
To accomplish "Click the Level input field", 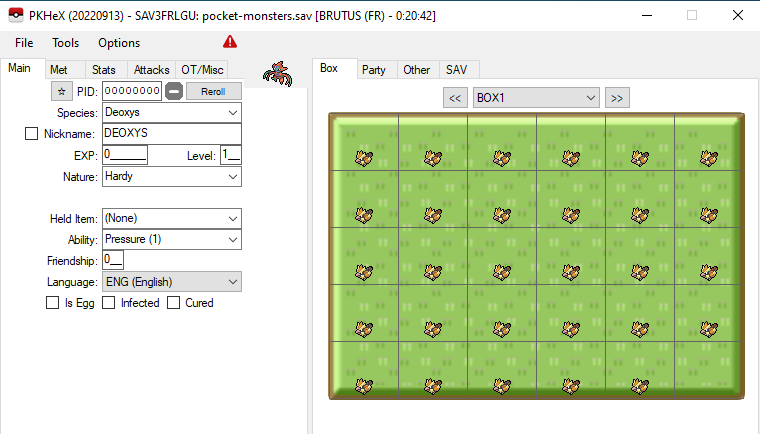I will click(231, 155).
